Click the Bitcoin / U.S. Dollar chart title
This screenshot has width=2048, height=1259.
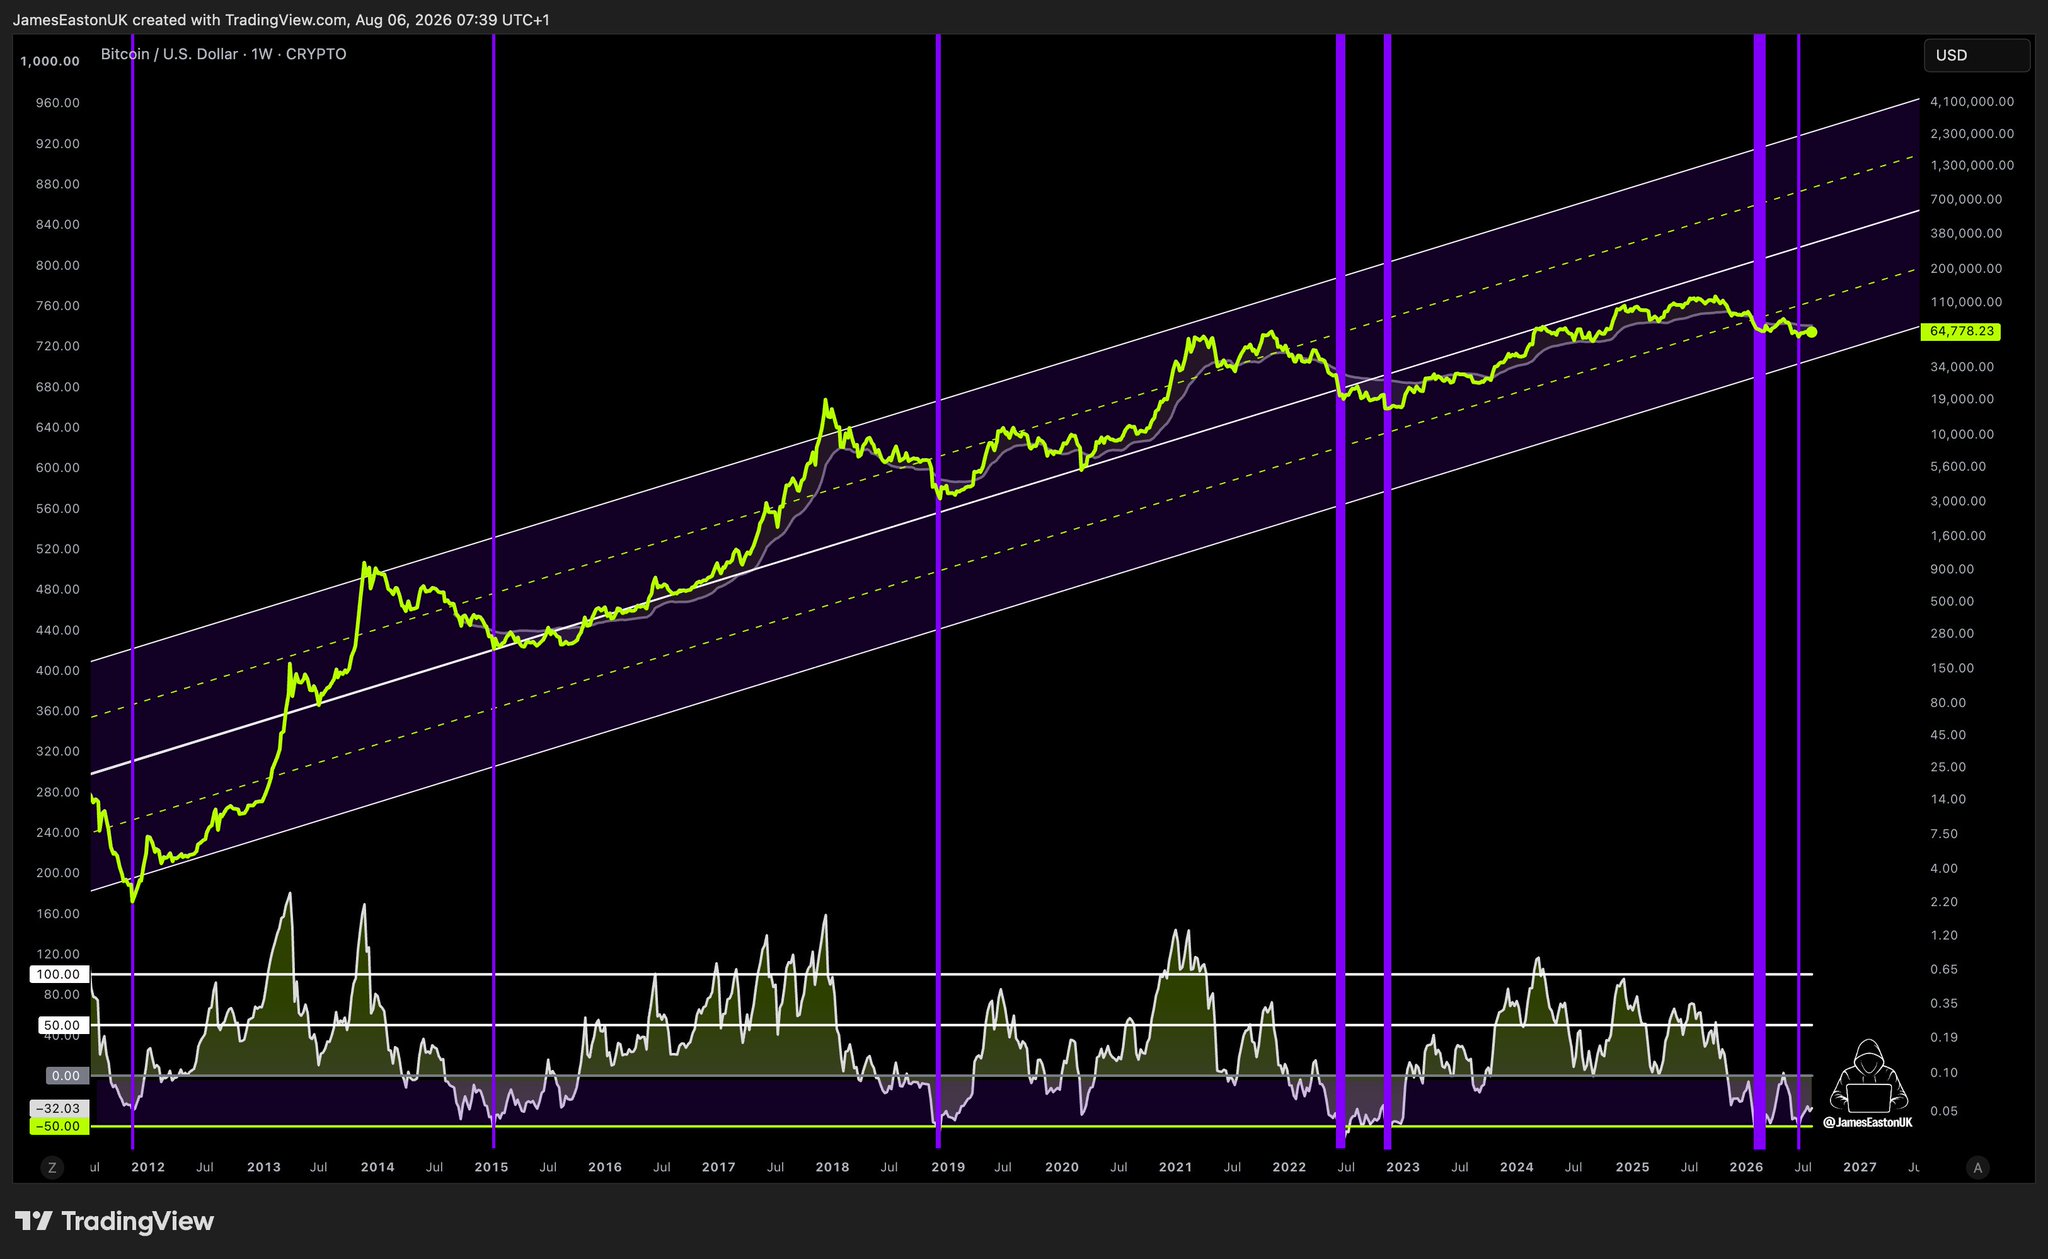point(224,54)
